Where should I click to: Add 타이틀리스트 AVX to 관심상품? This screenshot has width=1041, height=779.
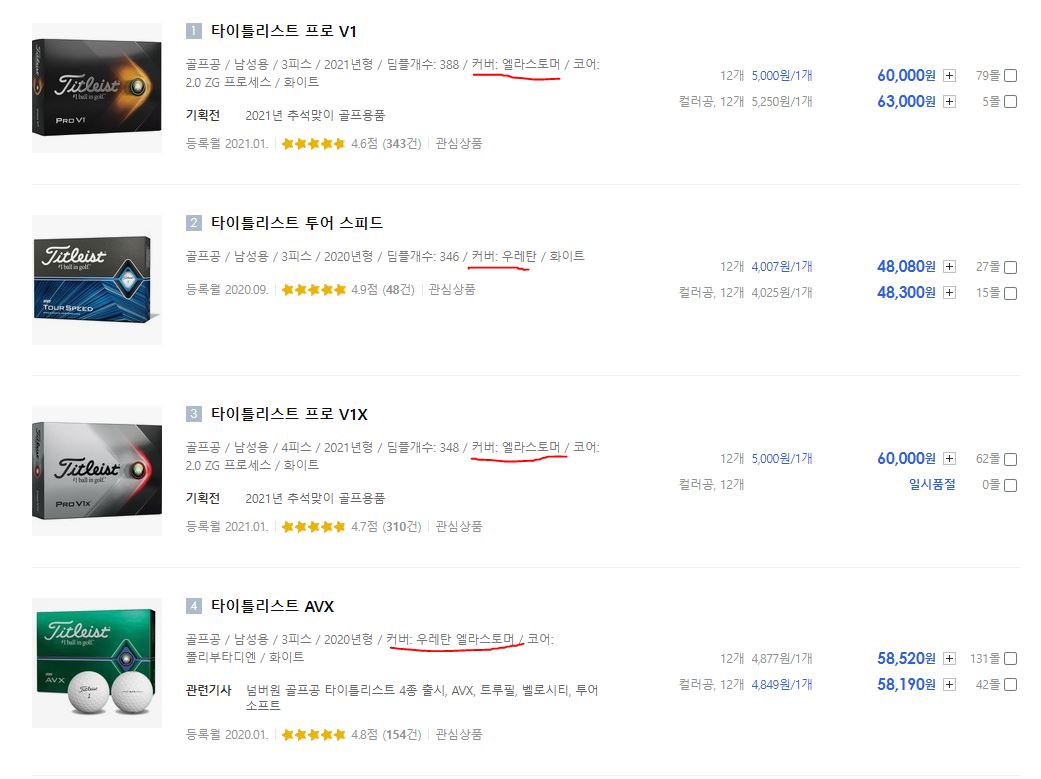(x=458, y=735)
